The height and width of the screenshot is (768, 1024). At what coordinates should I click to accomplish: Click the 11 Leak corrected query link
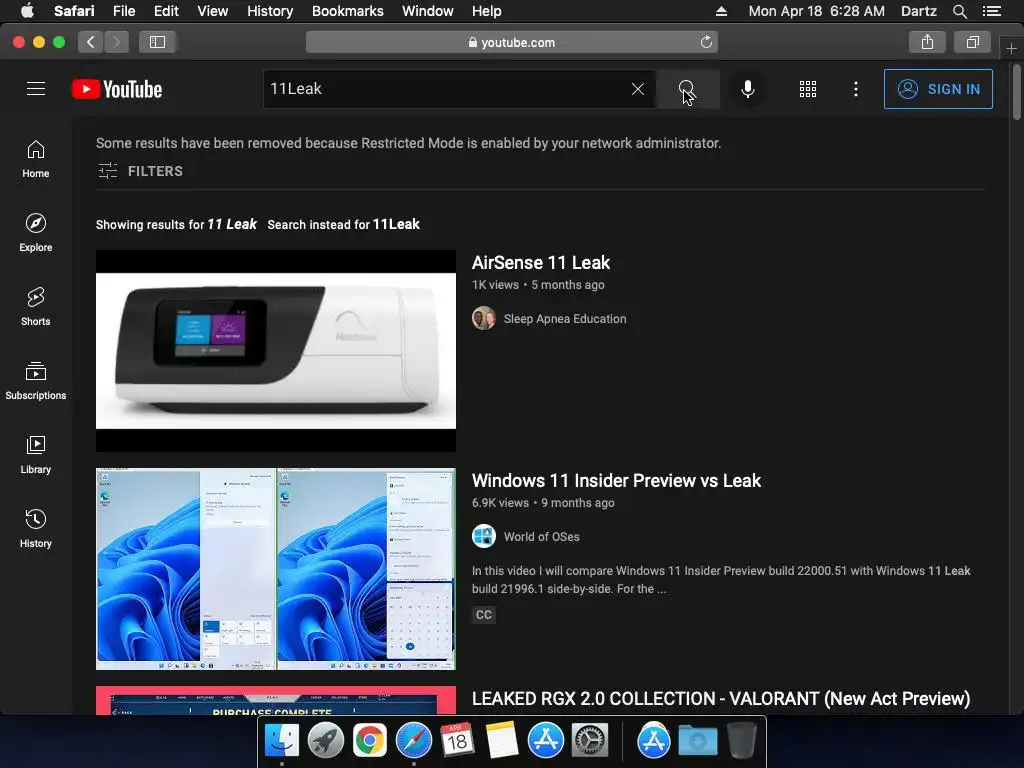tap(232, 224)
